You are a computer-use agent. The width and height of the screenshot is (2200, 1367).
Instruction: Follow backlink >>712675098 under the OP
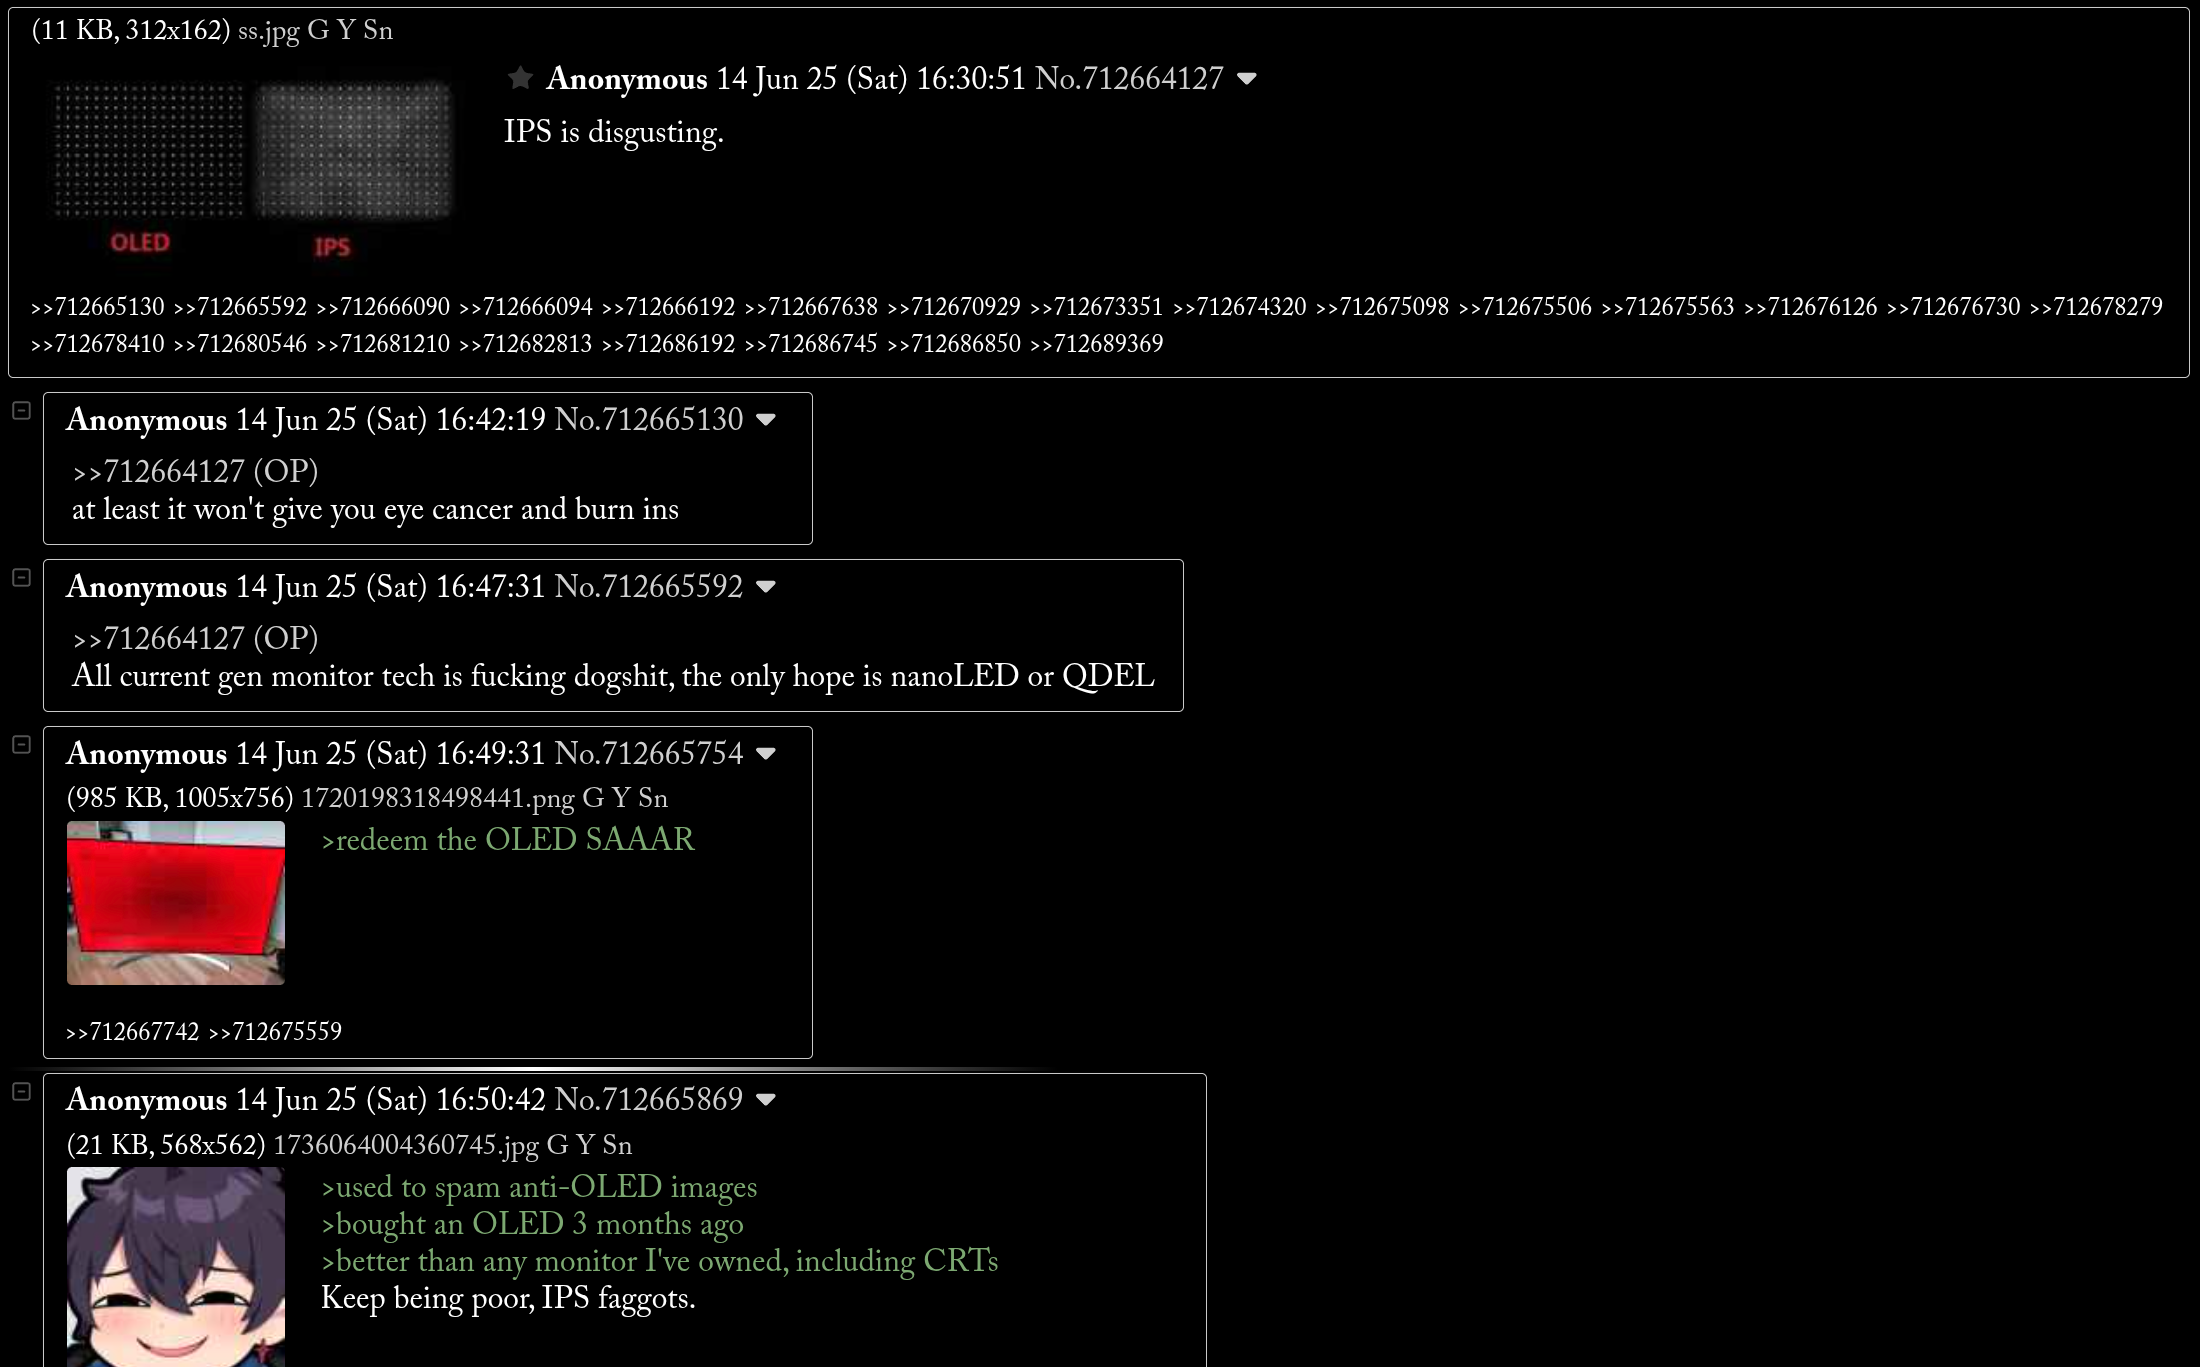[x=1382, y=307]
